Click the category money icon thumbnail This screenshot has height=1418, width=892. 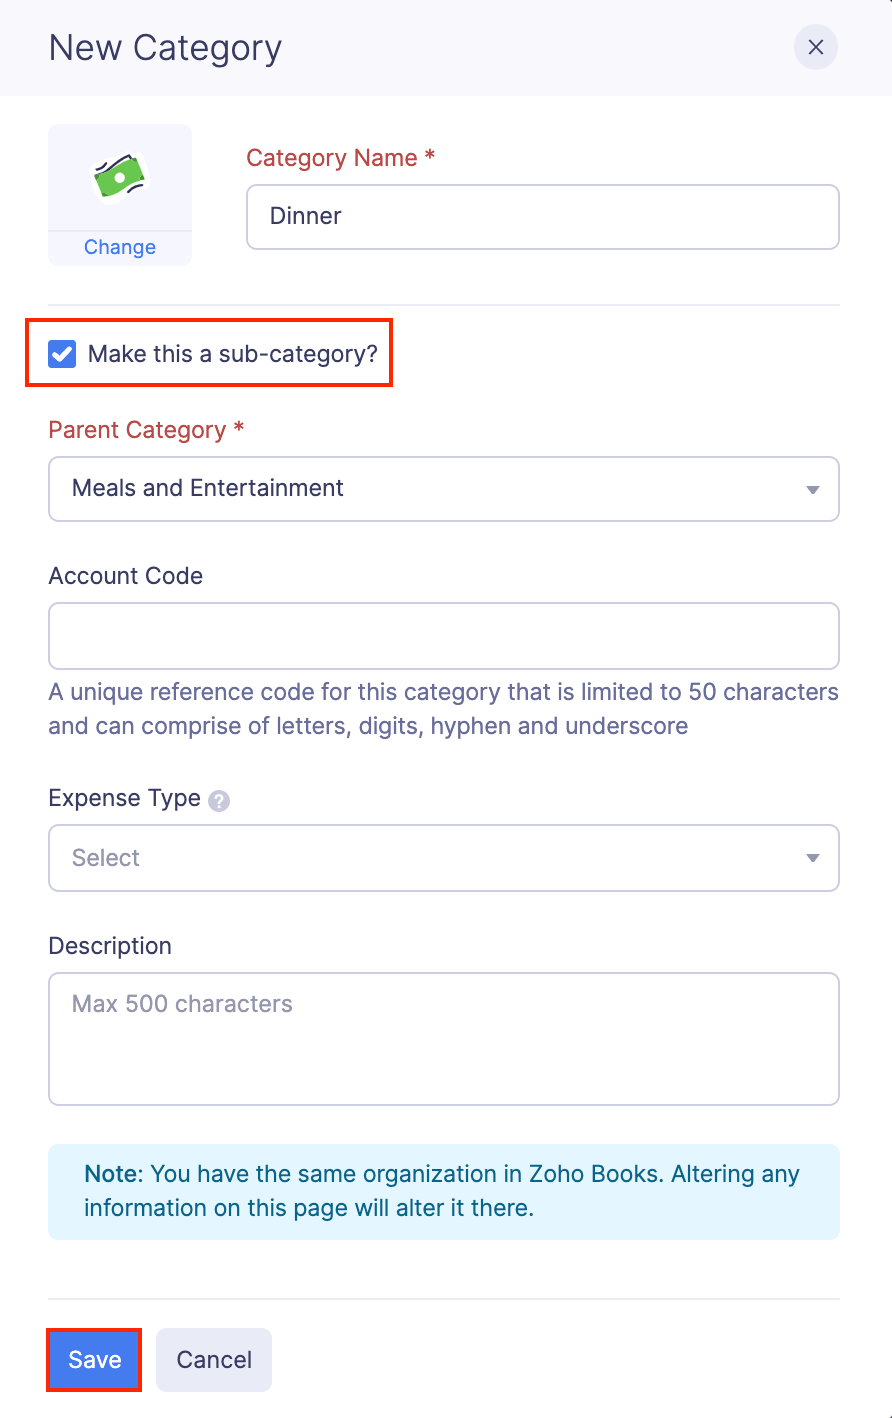pyautogui.click(x=119, y=180)
